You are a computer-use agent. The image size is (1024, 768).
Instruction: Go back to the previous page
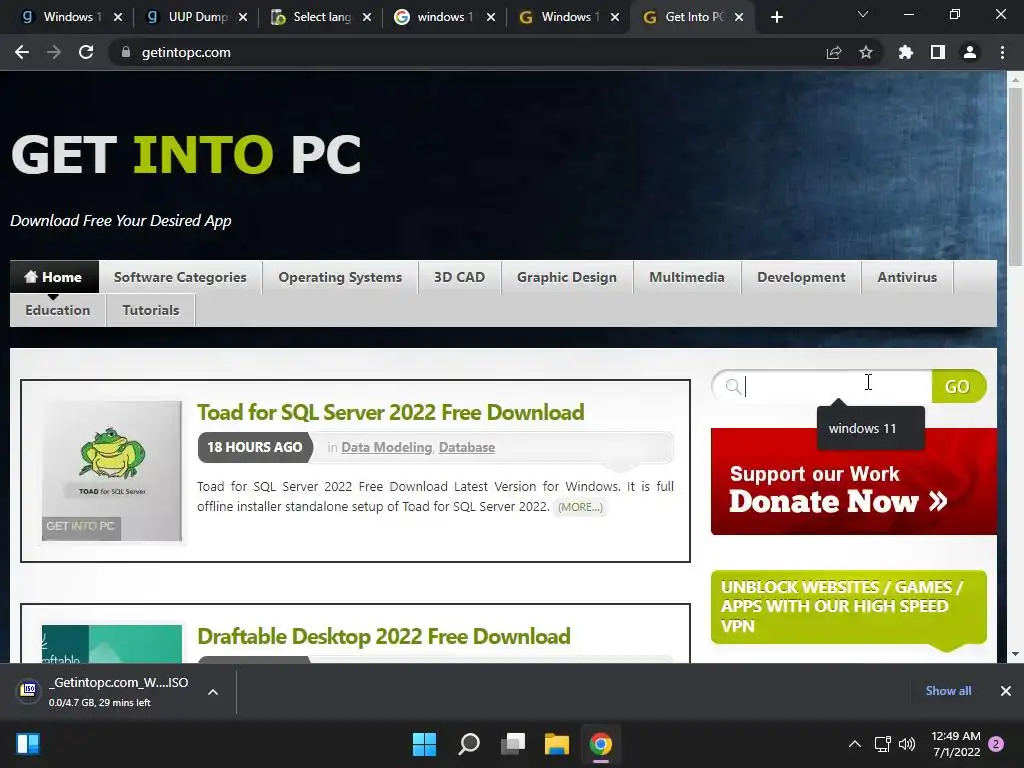point(22,52)
